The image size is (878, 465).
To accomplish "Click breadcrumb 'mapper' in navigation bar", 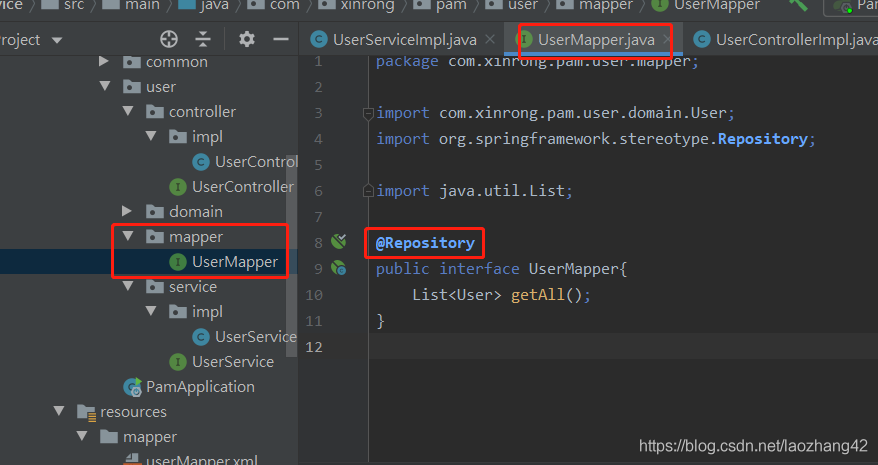I will click(x=606, y=6).
